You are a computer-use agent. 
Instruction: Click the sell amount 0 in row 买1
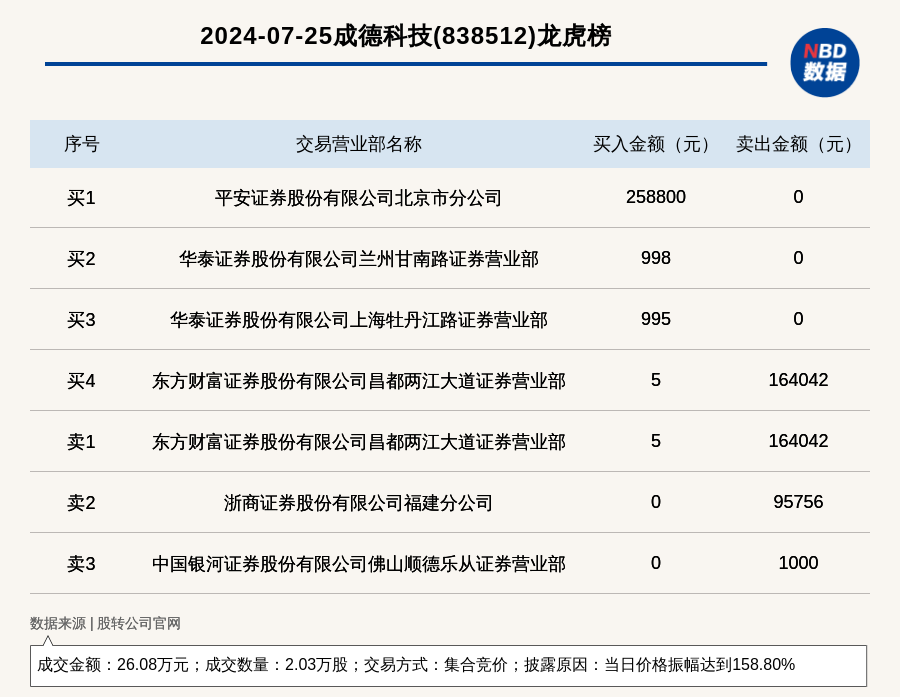(798, 197)
